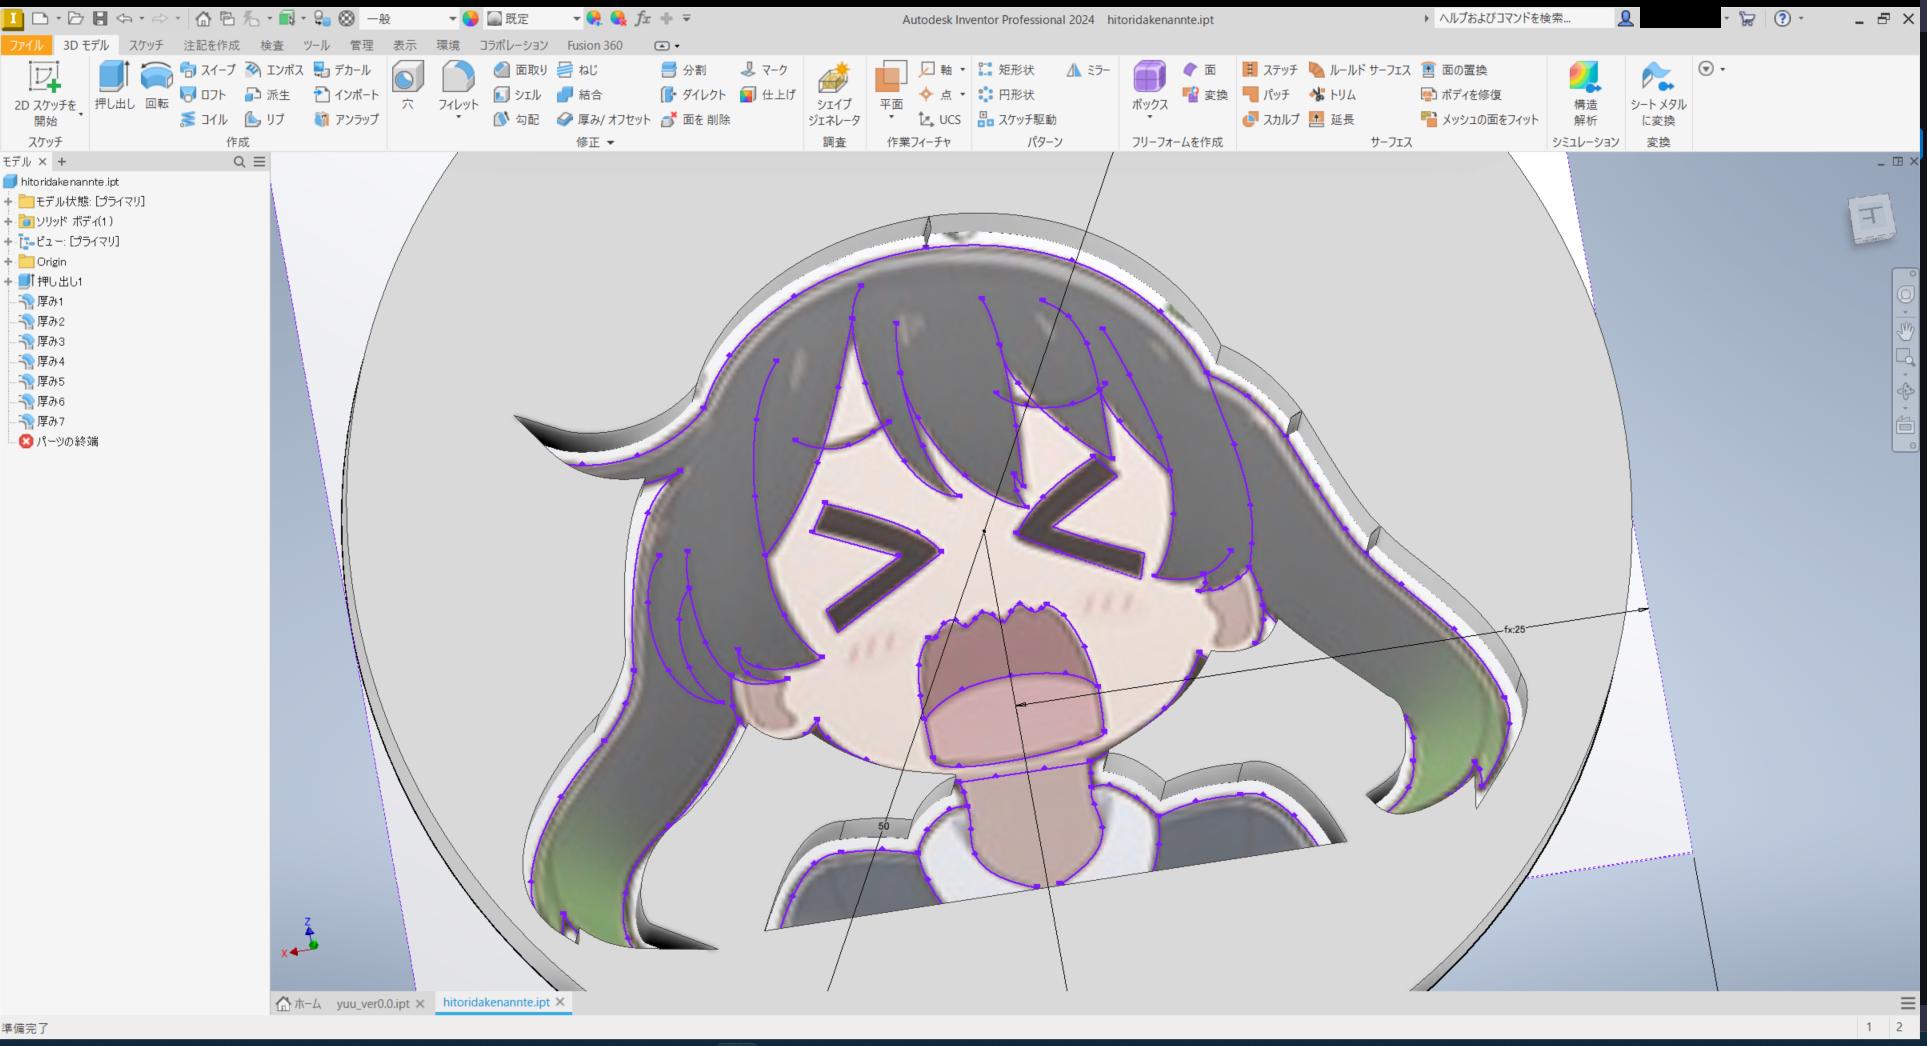The width and height of the screenshot is (1927, 1046).
Task: Select the pan hand navigation tool
Action: [x=1905, y=331]
